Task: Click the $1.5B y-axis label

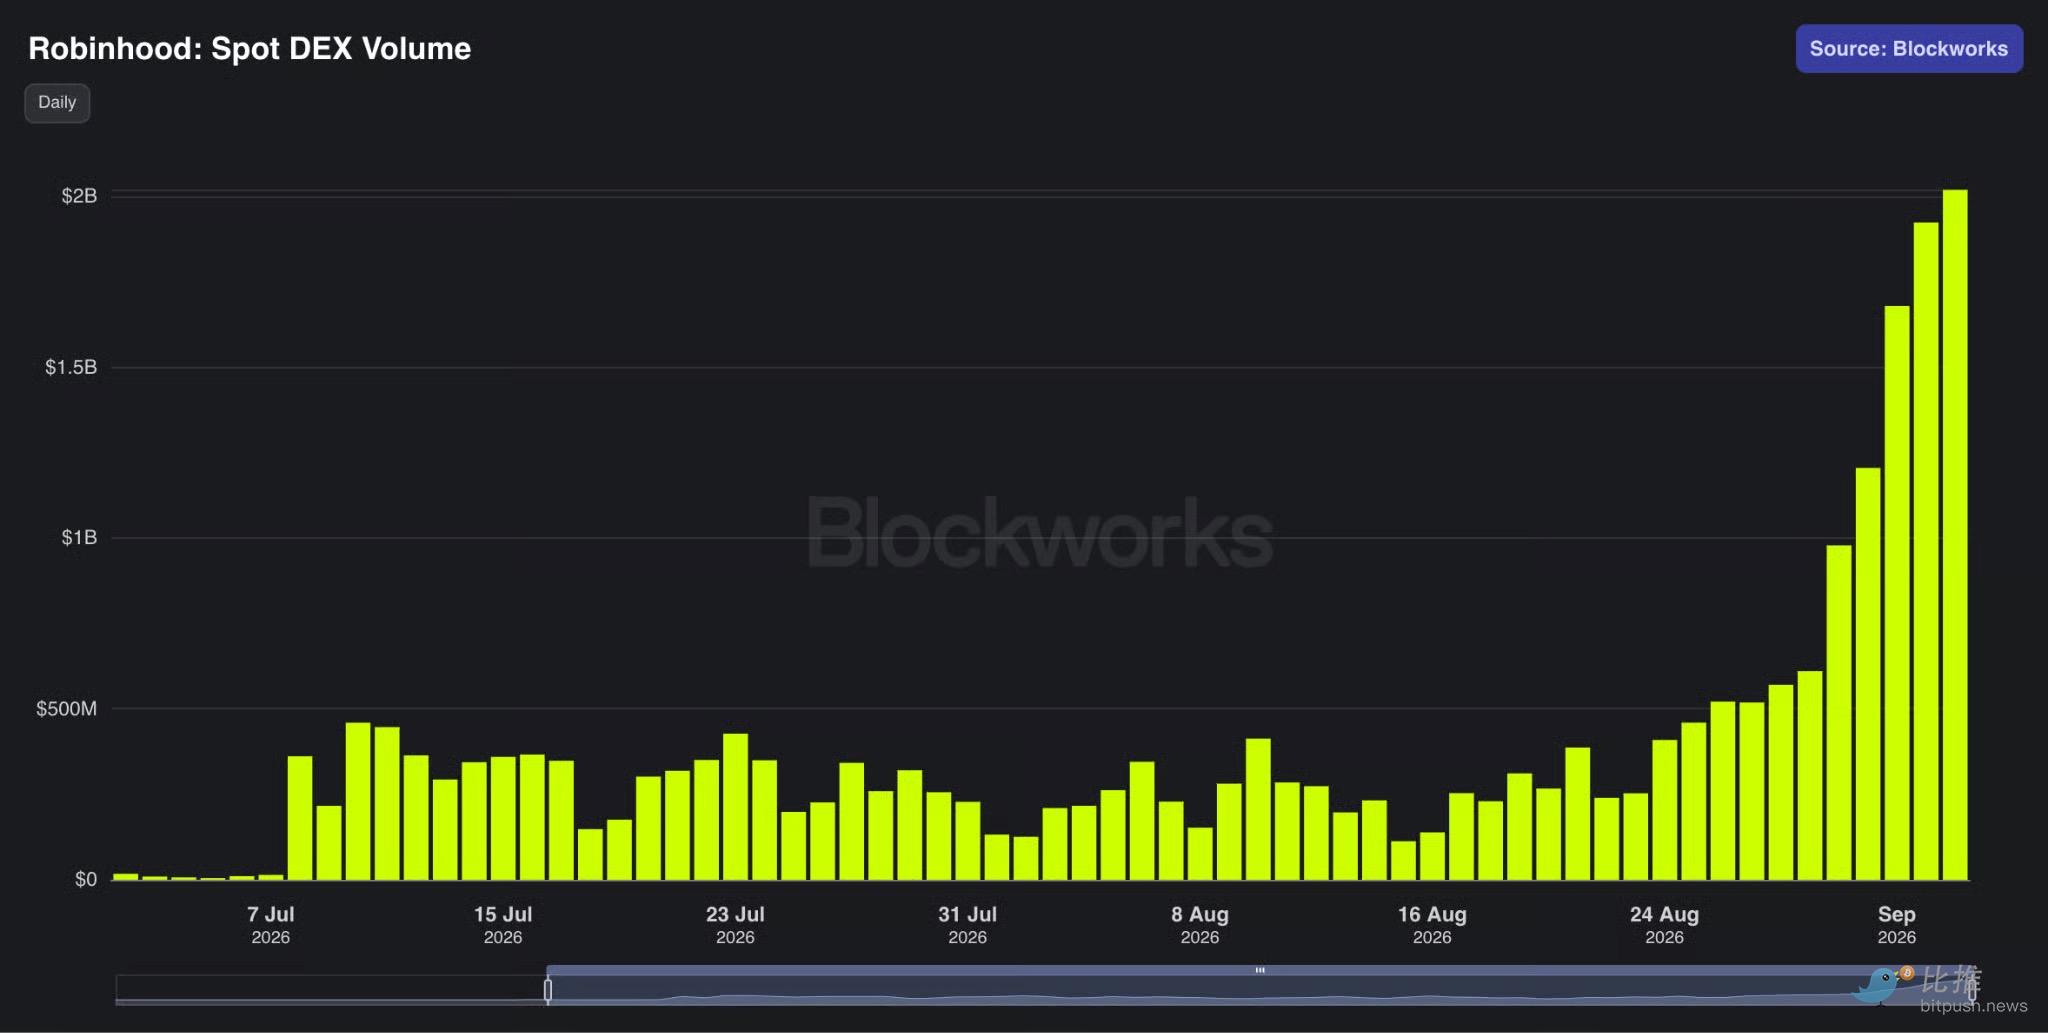Action: 71,367
